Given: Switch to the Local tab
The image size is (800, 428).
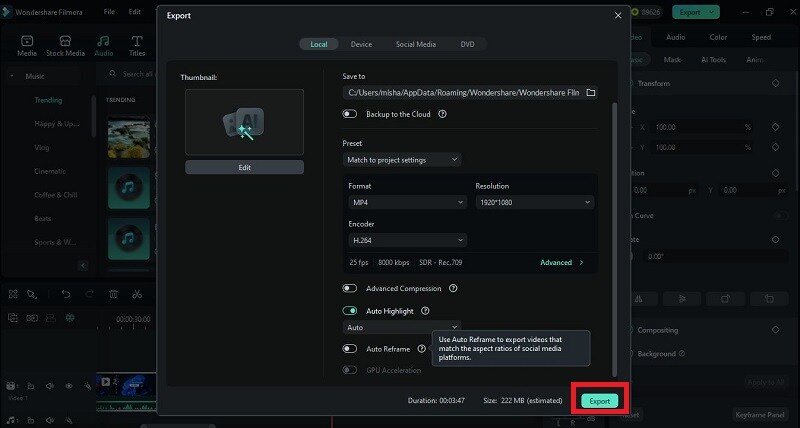Looking at the screenshot, I should 319,44.
